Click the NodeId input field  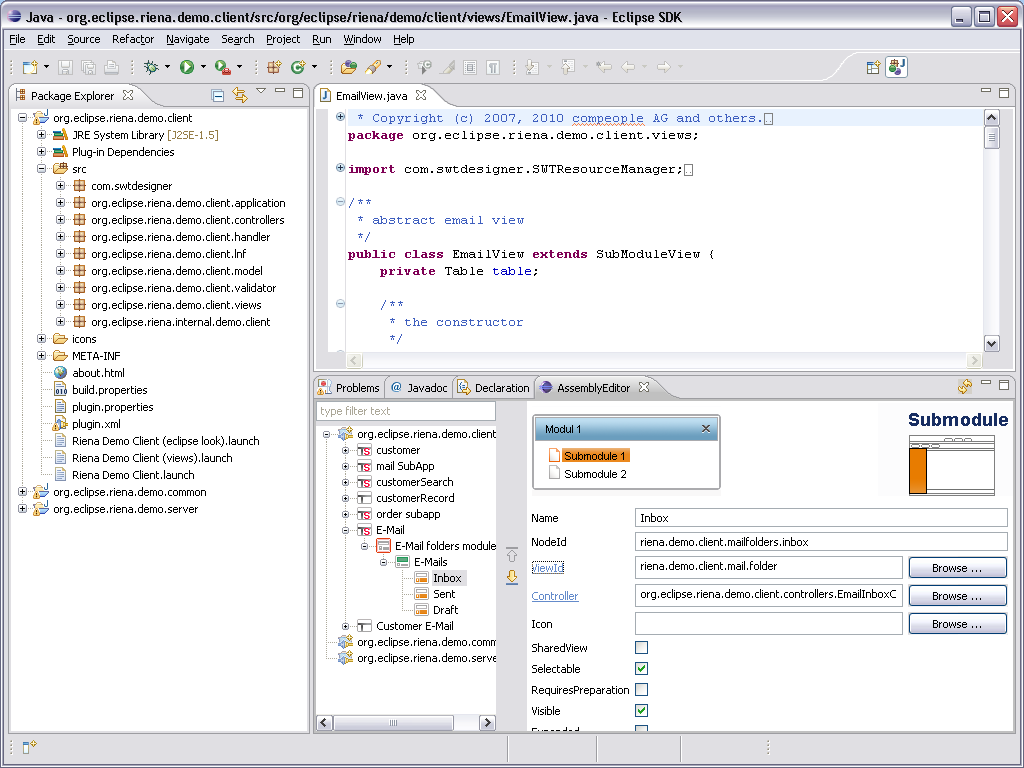click(821, 542)
